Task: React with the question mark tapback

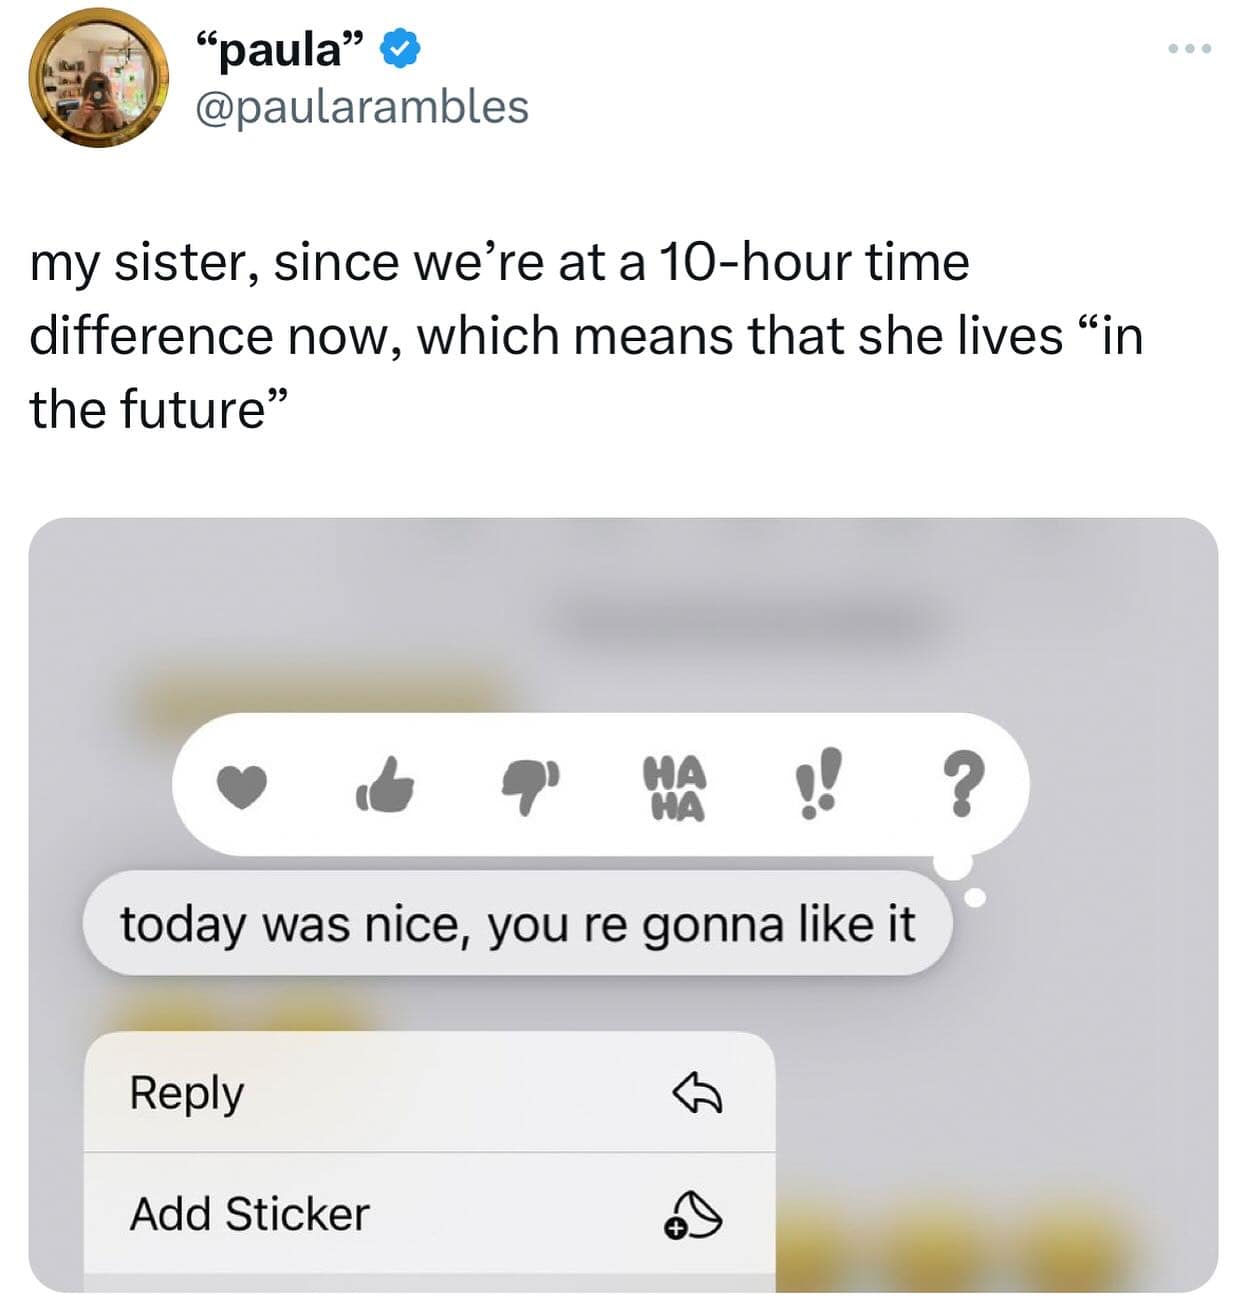Action: [962, 785]
